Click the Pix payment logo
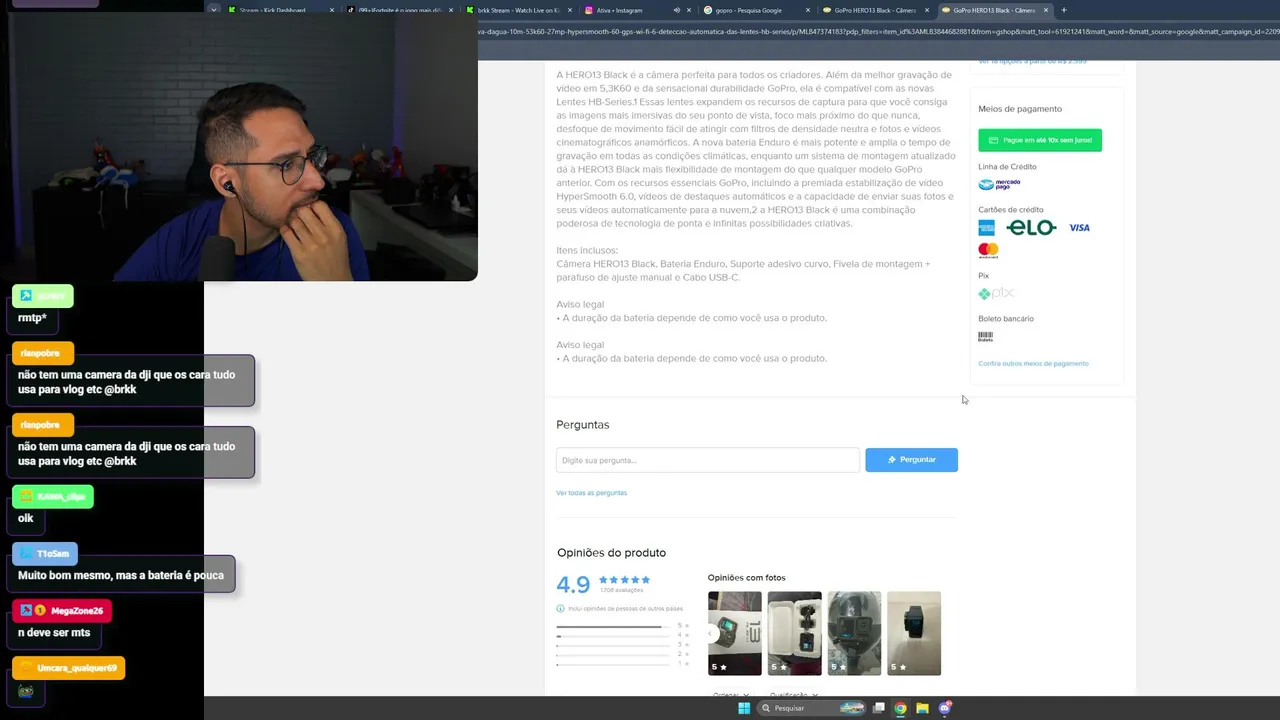1280x720 pixels. coord(996,293)
